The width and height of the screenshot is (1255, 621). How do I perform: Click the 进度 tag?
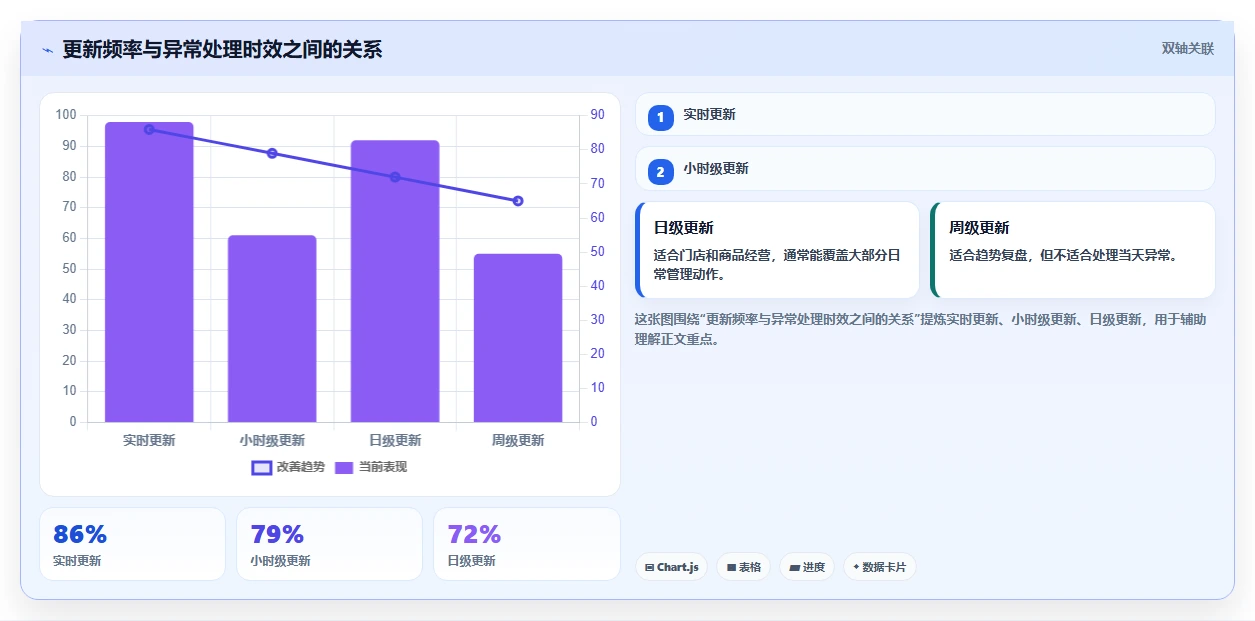(x=807, y=567)
